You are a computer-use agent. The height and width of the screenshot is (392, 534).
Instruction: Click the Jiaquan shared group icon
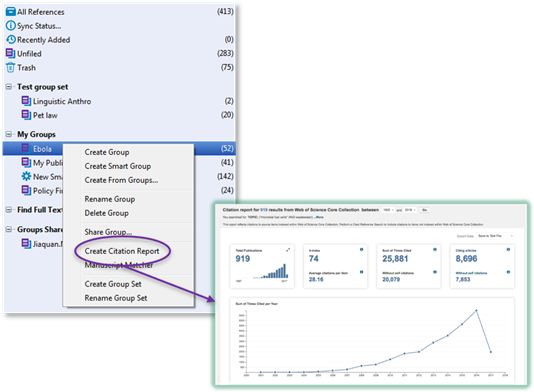tap(26, 244)
